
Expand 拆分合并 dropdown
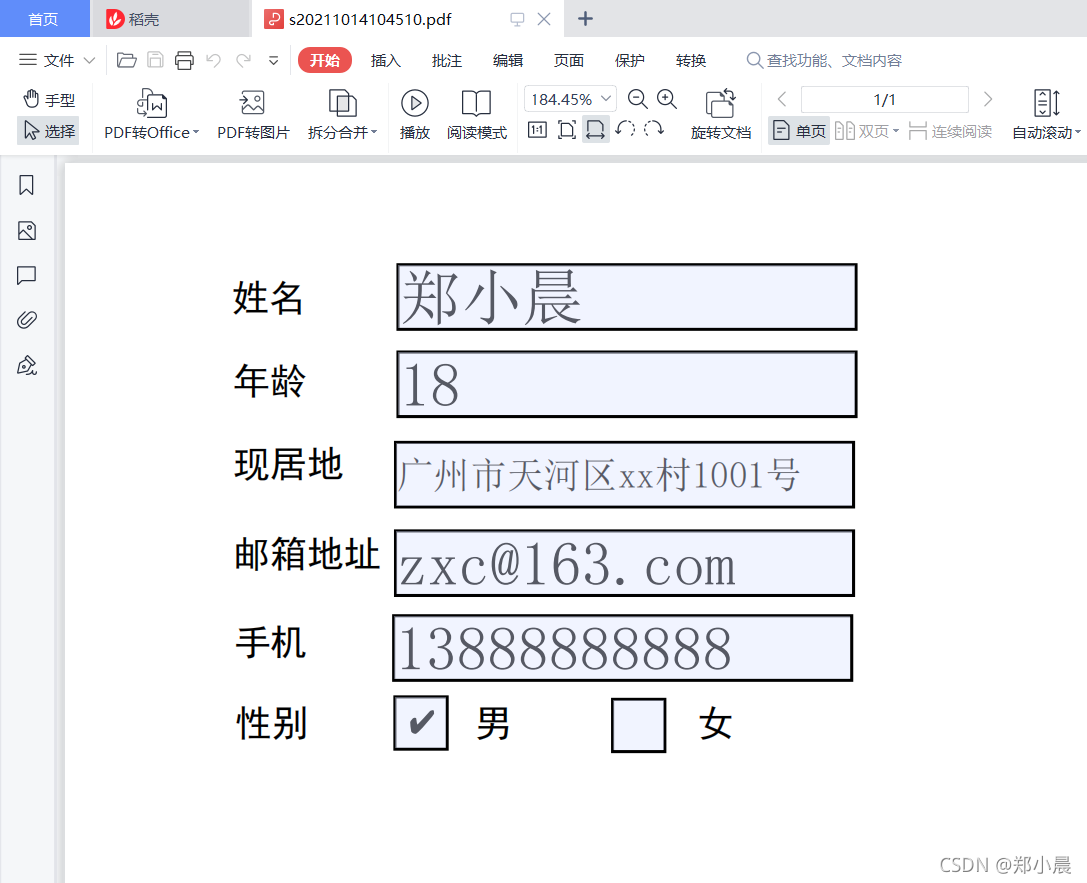(374, 132)
